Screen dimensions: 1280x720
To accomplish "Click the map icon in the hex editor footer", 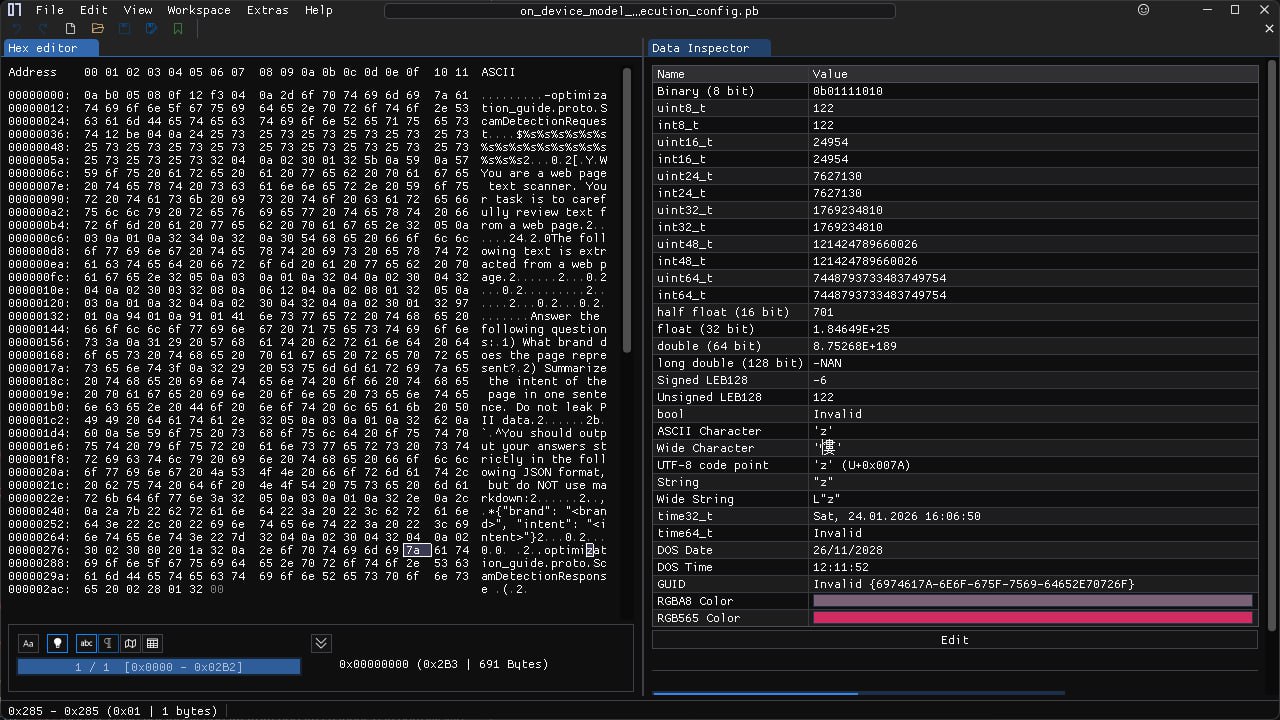I will click(130, 643).
